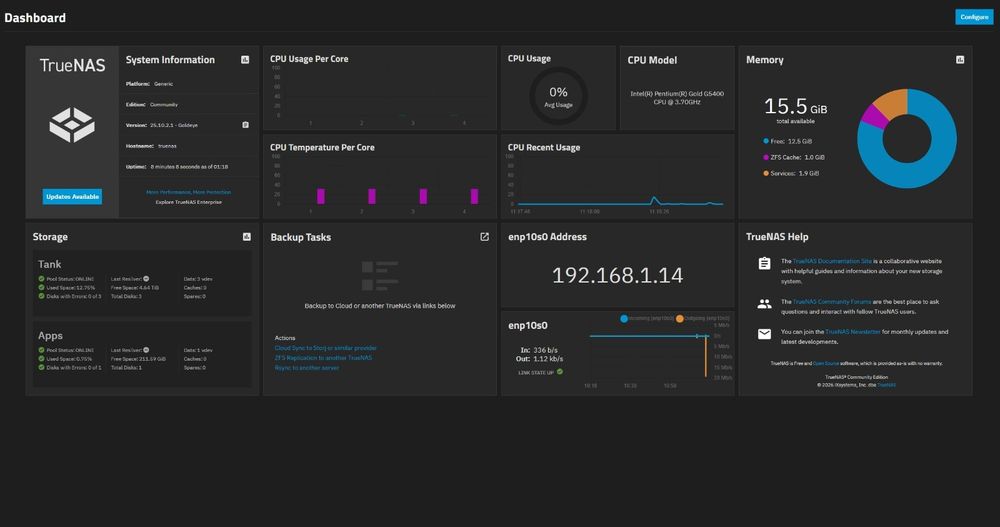Click the Services orange legend dot

point(766,173)
